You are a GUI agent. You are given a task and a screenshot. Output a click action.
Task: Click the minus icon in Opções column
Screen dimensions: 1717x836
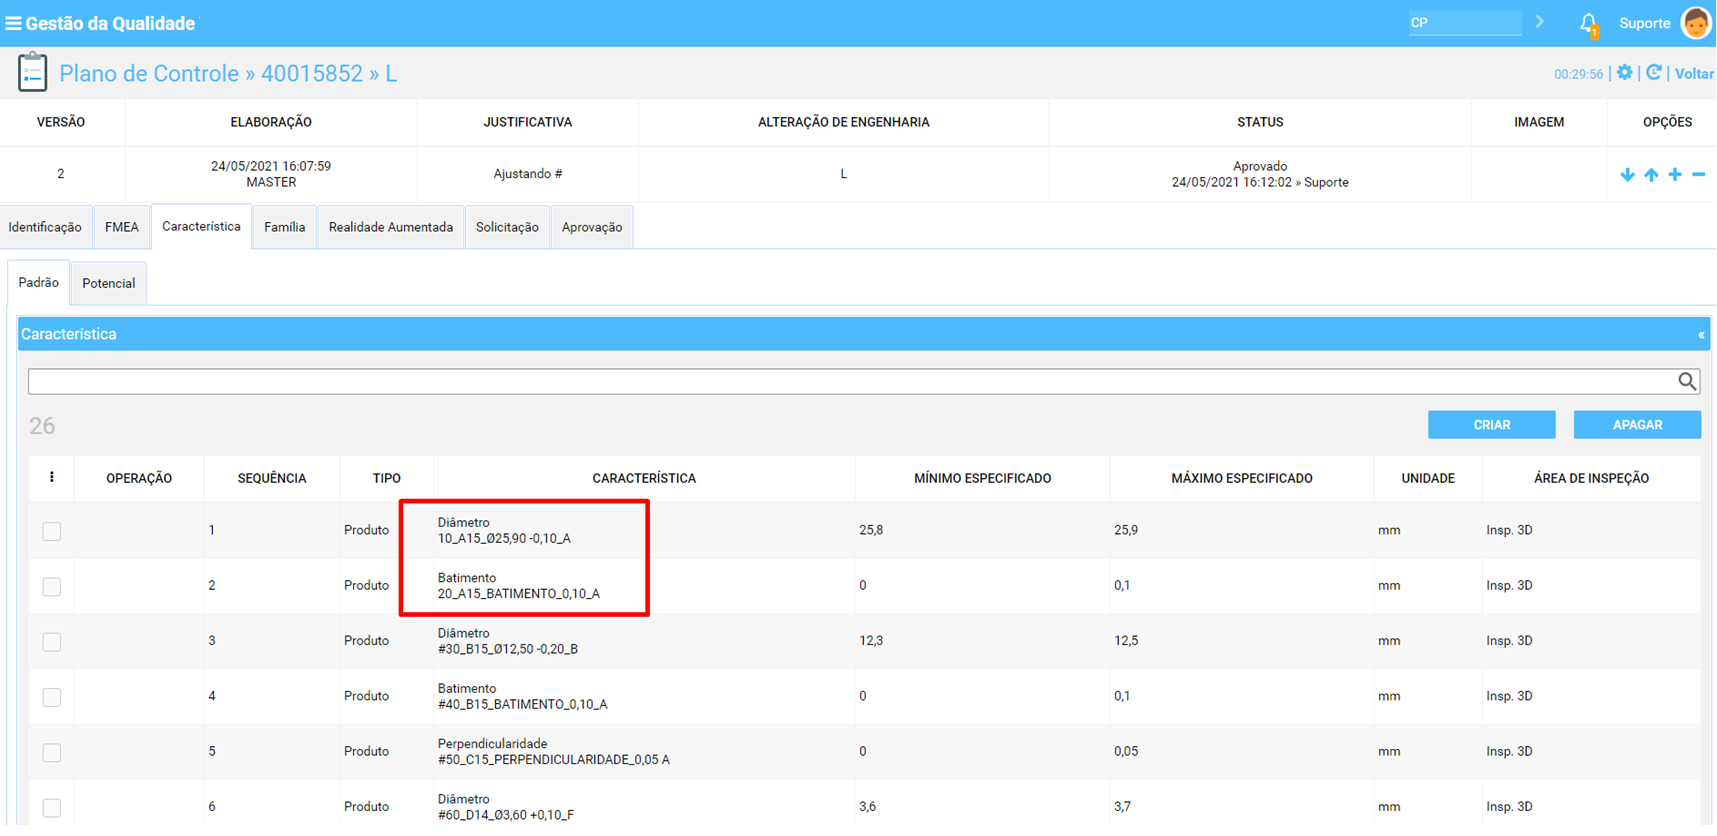(1699, 175)
